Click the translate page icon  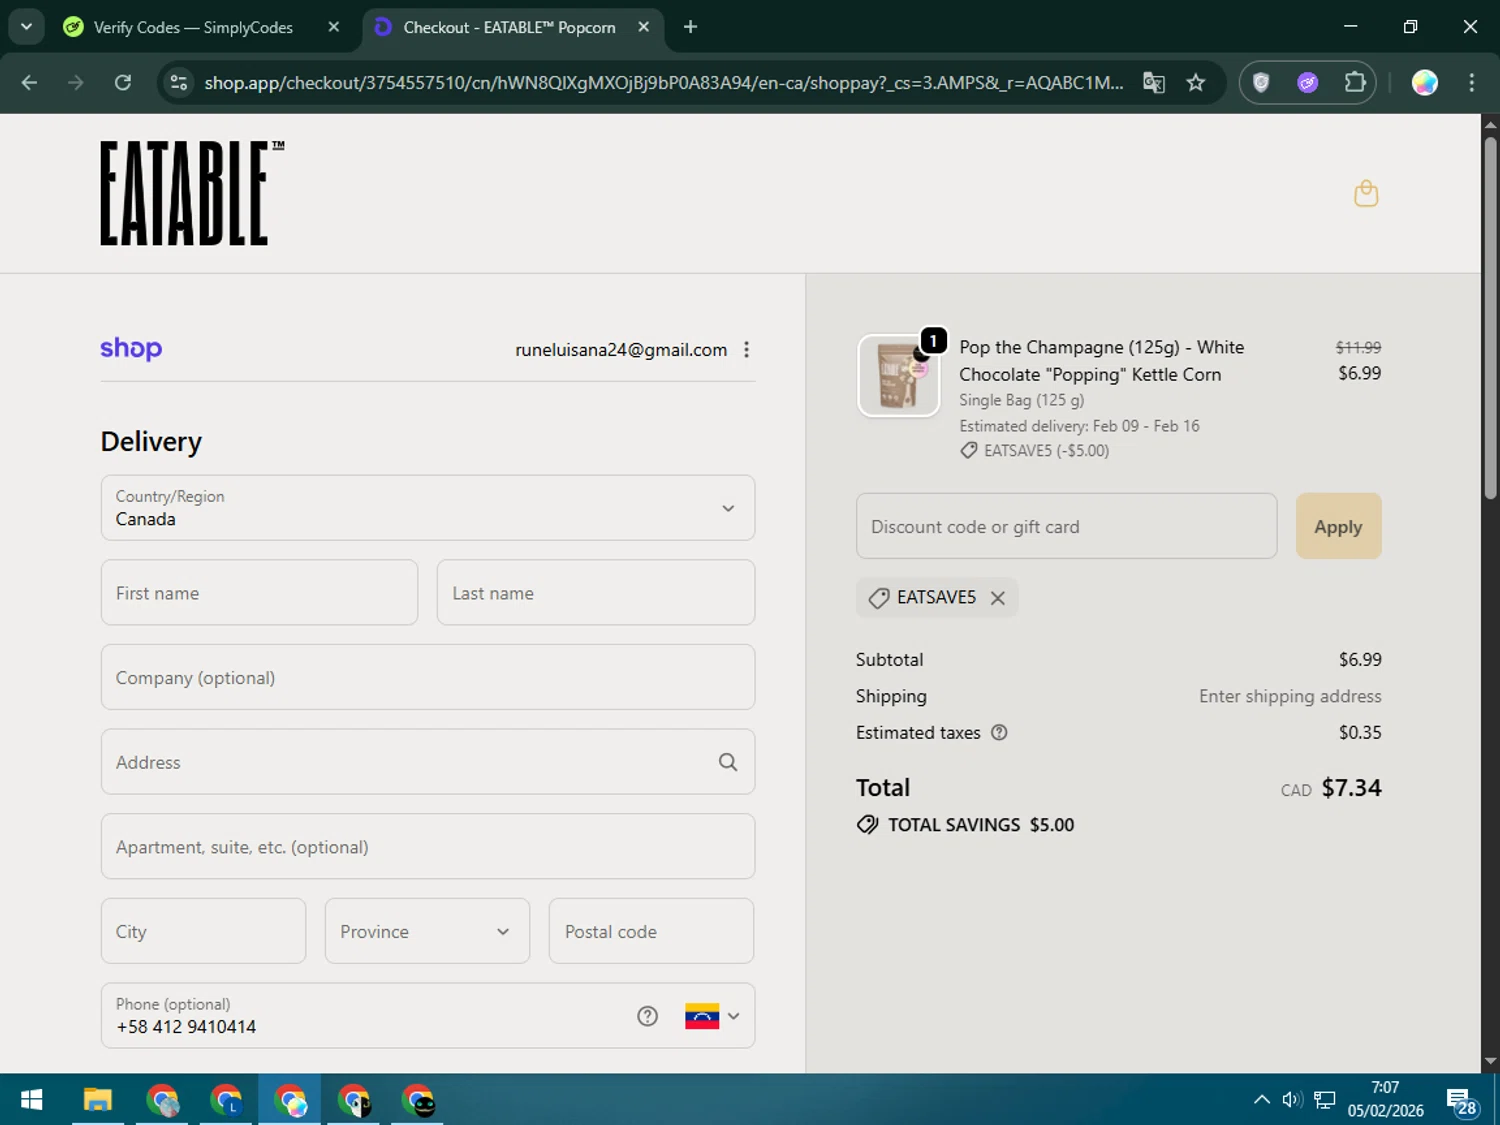(x=1154, y=82)
